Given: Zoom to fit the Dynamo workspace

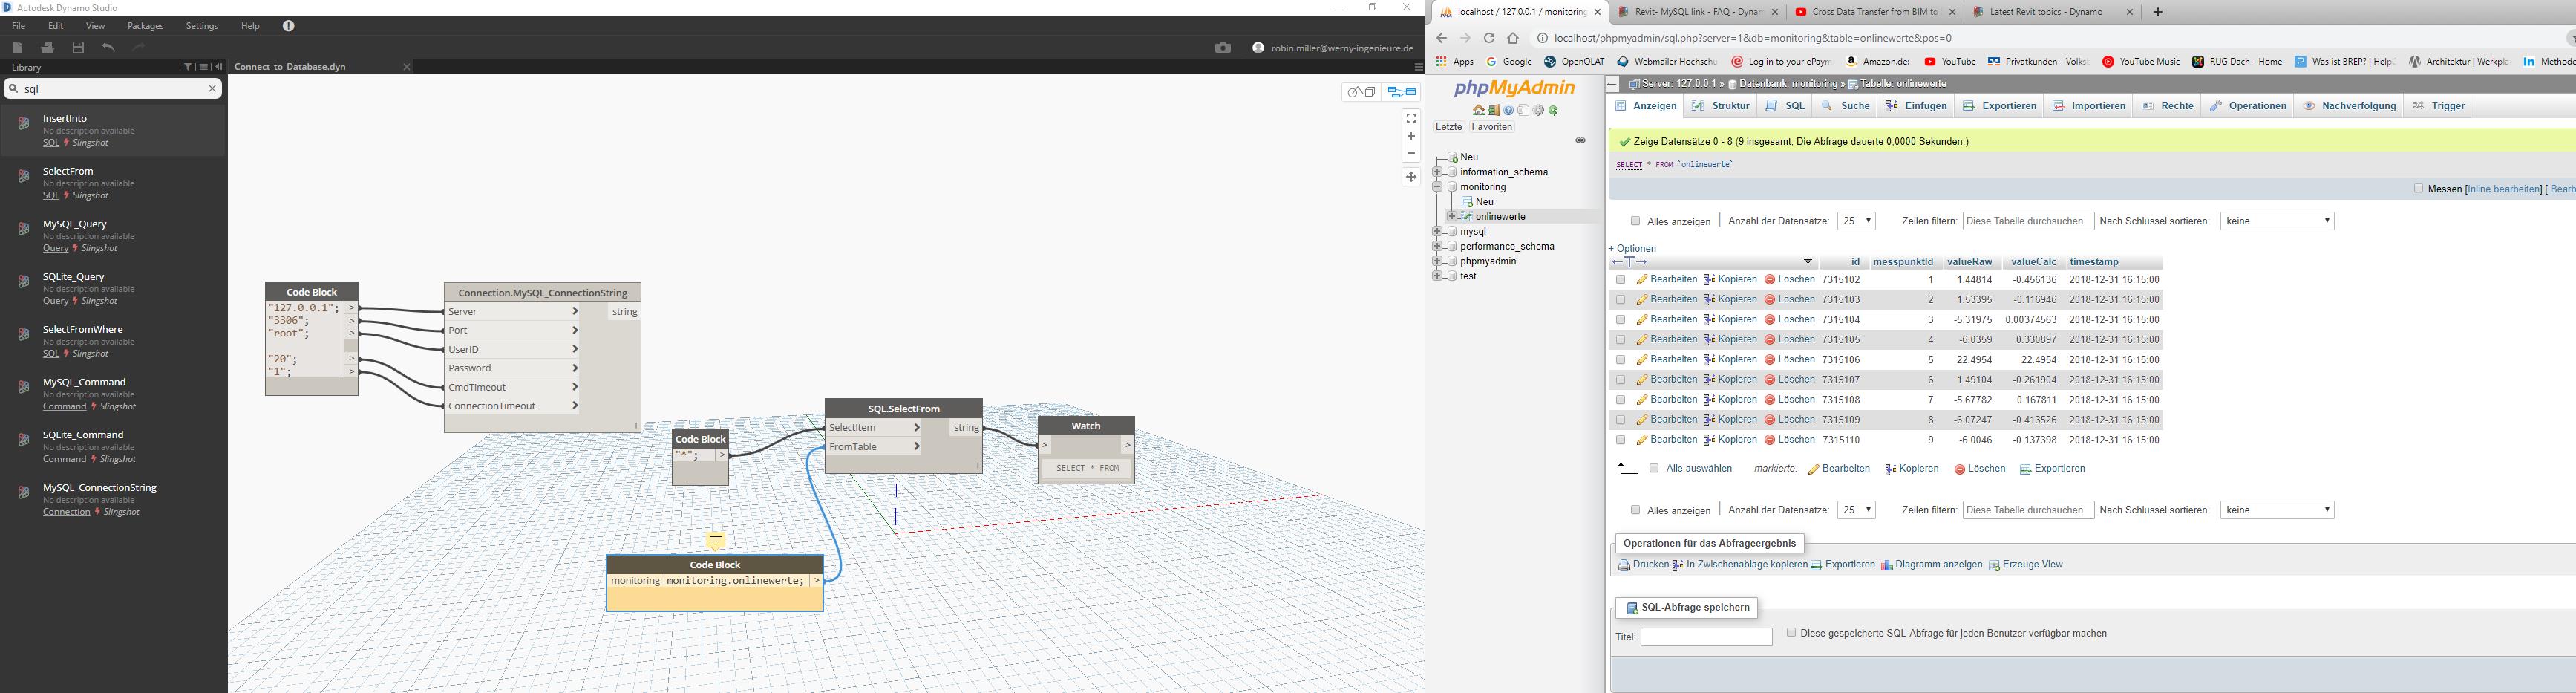Looking at the screenshot, I should (1411, 118).
